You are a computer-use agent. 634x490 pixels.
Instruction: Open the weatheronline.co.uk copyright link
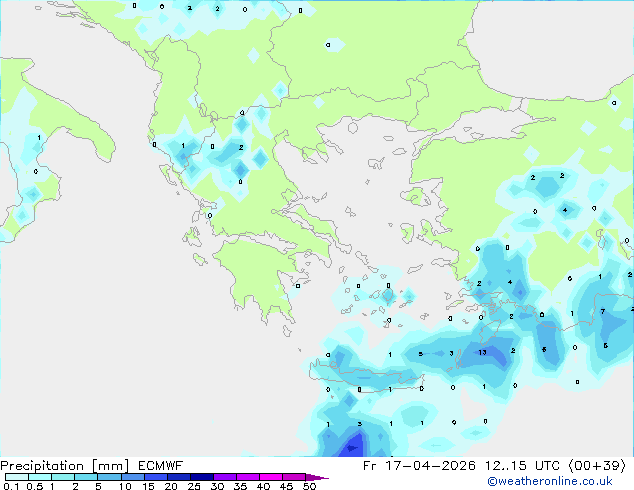[x=550, y=481]
